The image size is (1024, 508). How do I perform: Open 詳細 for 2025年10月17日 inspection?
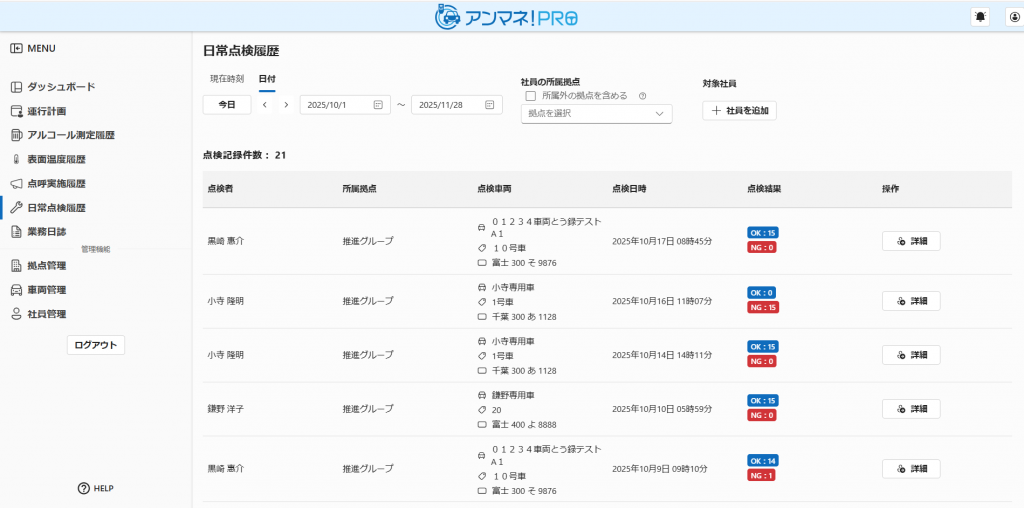click(910, 241)
